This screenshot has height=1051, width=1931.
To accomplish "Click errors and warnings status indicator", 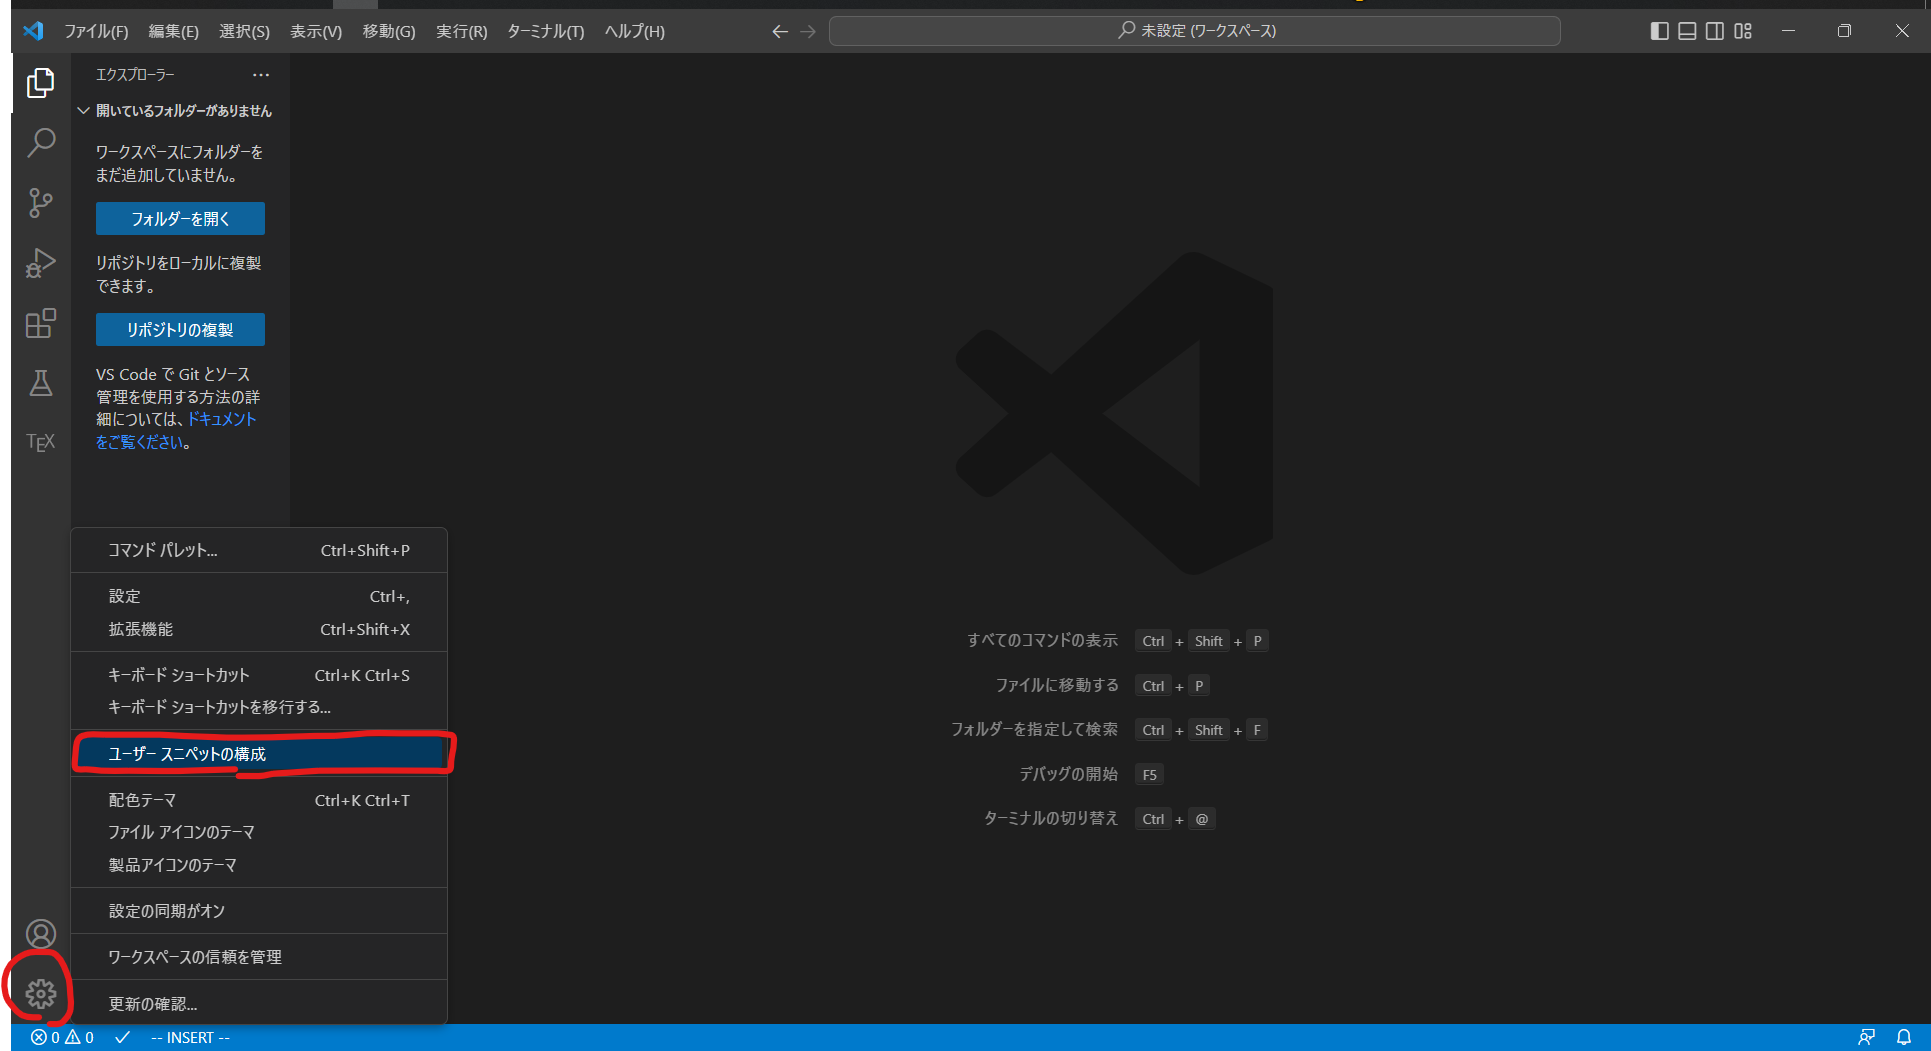I will 62,1038.
